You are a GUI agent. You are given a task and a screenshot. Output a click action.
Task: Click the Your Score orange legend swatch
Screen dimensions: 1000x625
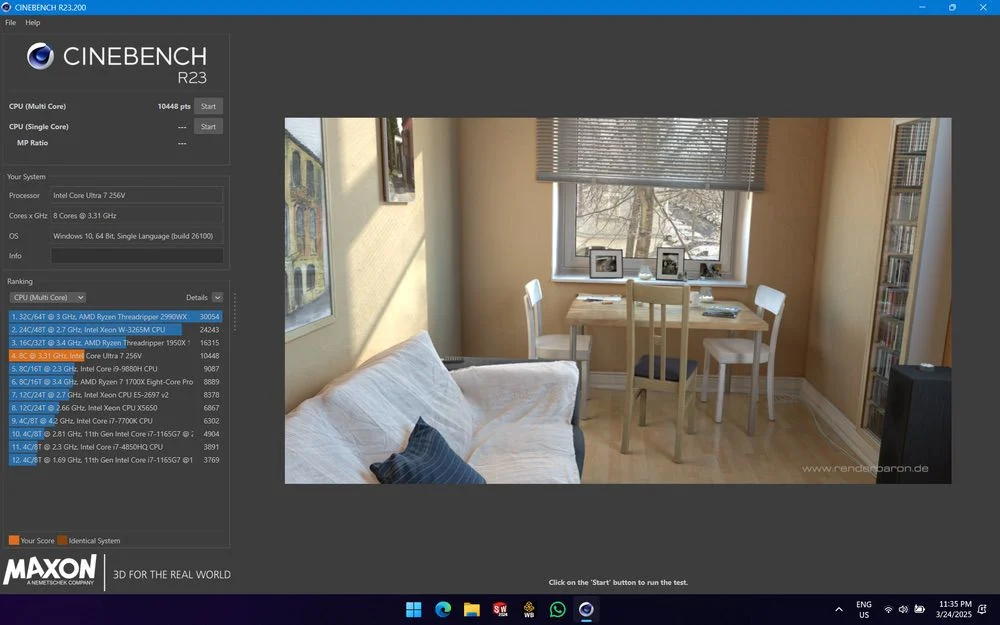pos(13,540)
